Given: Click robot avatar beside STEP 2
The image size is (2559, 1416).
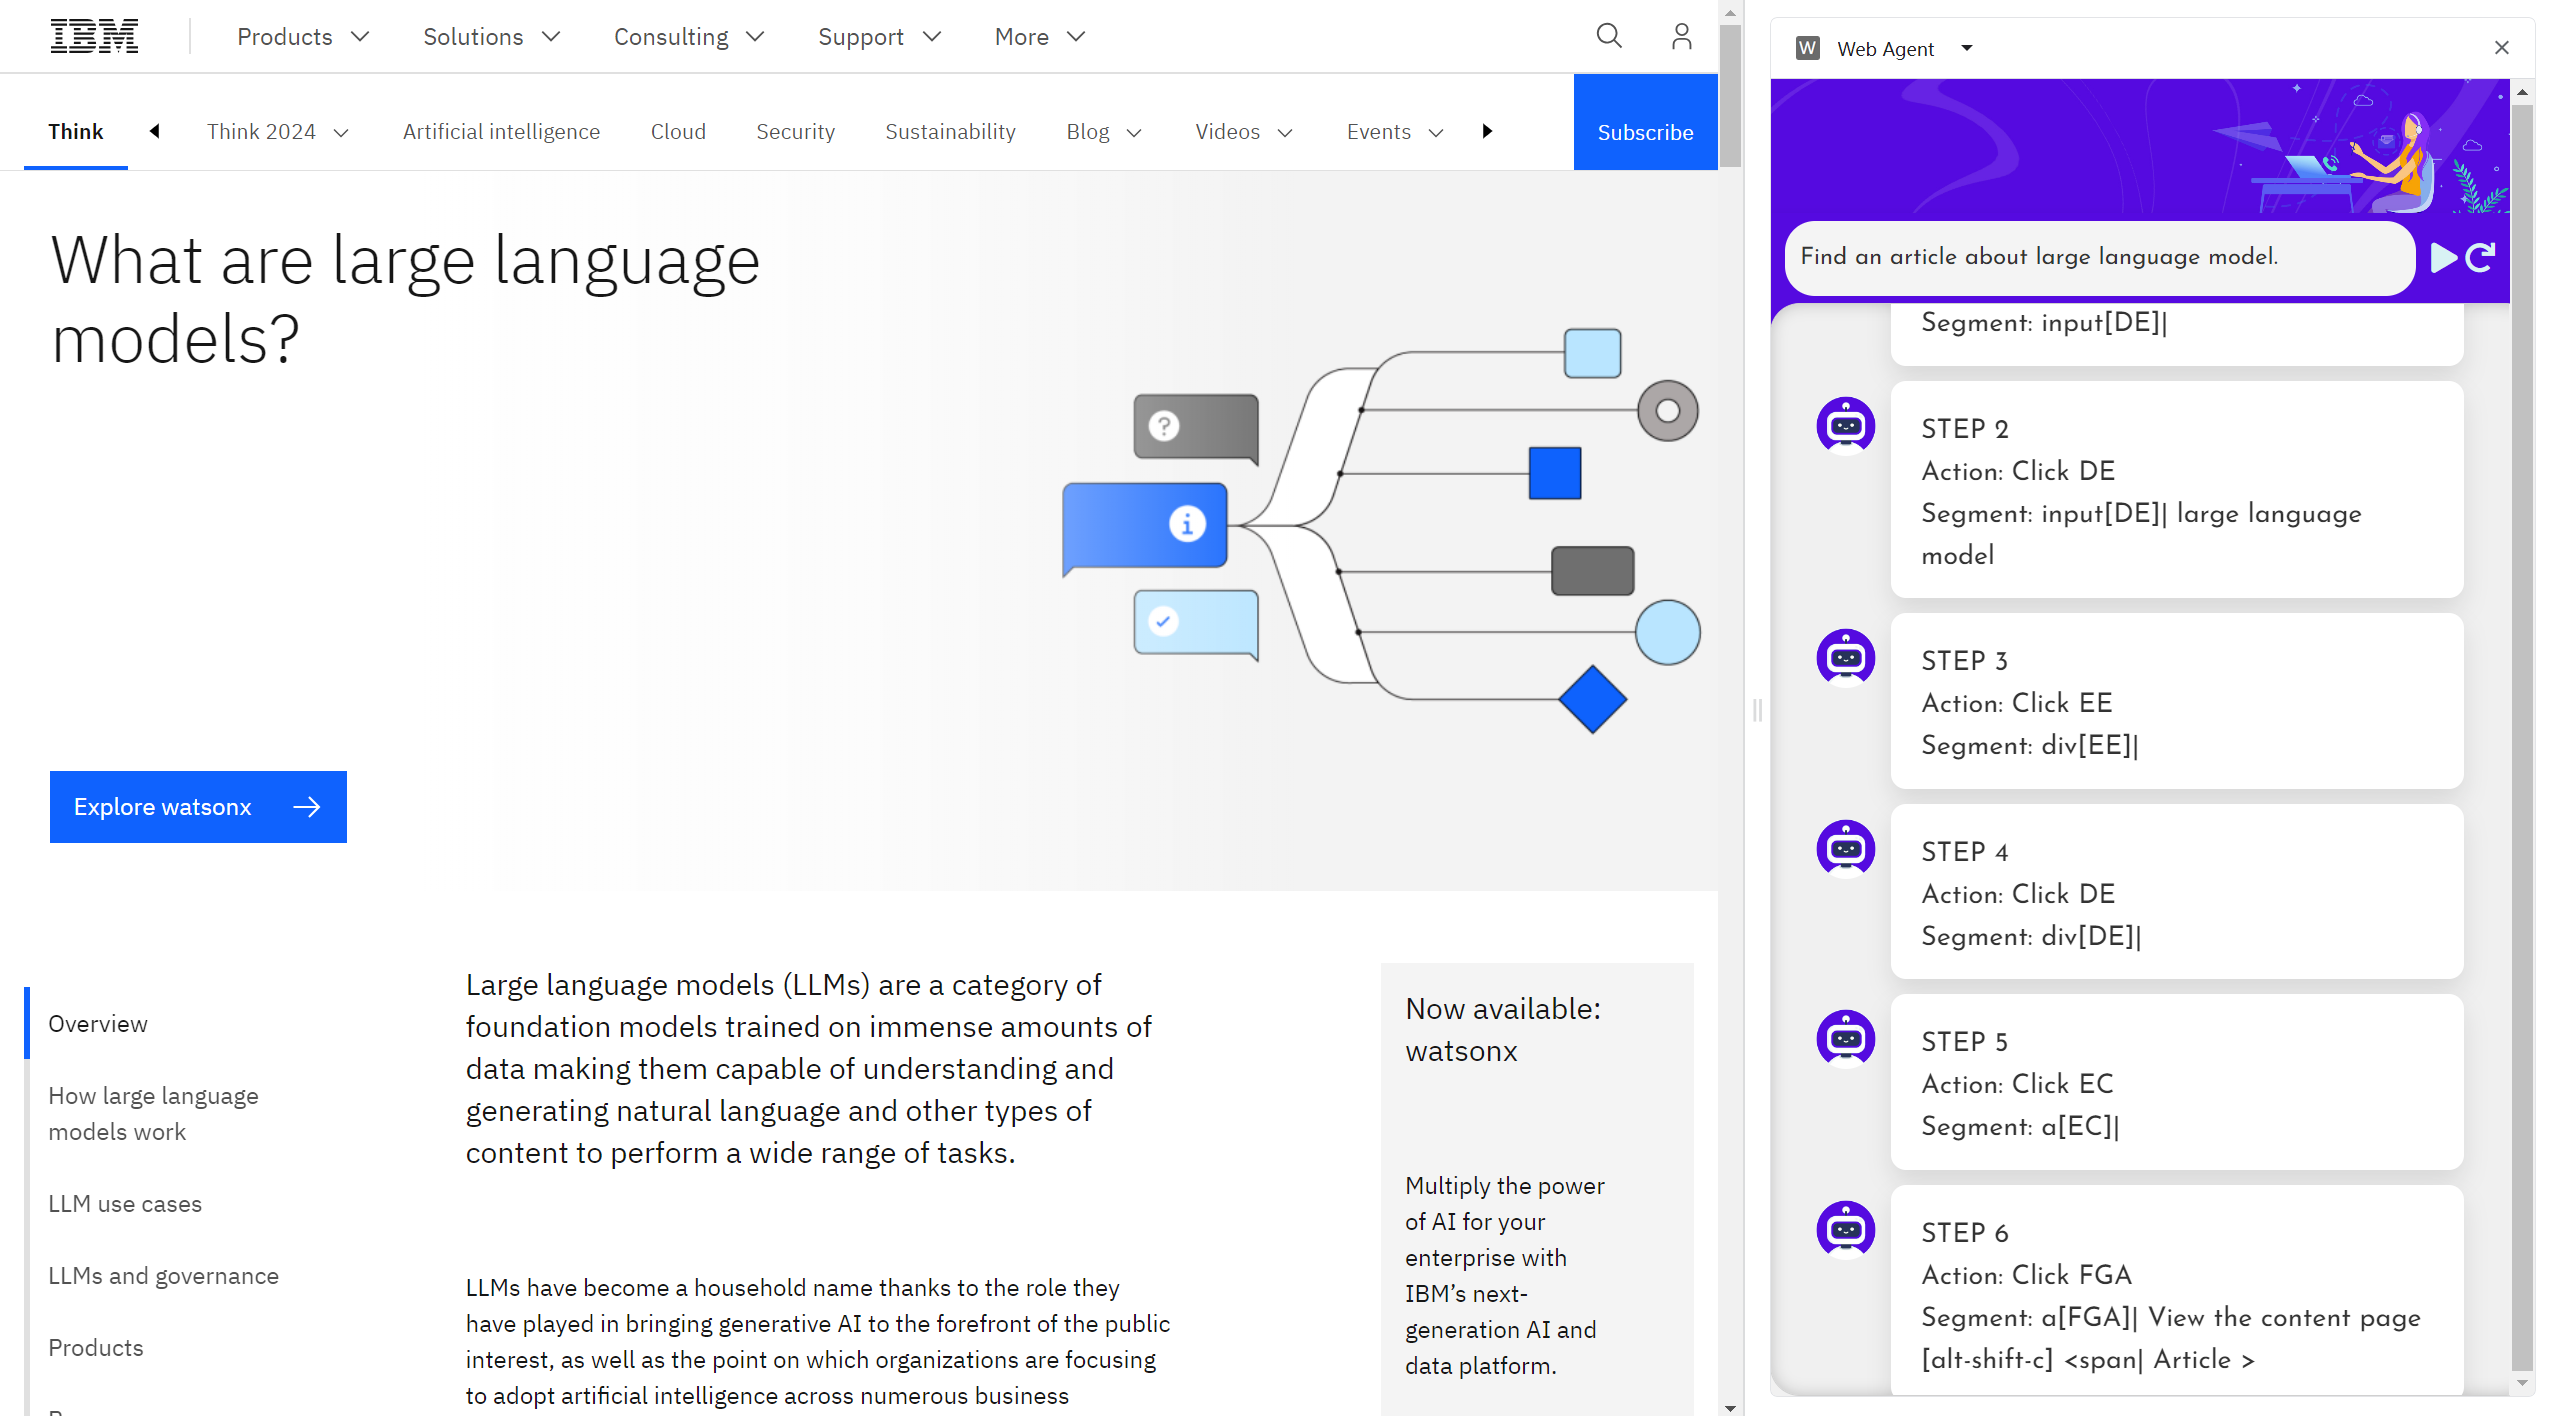Looking at the screenshot, I should [x=1845, y=425].
